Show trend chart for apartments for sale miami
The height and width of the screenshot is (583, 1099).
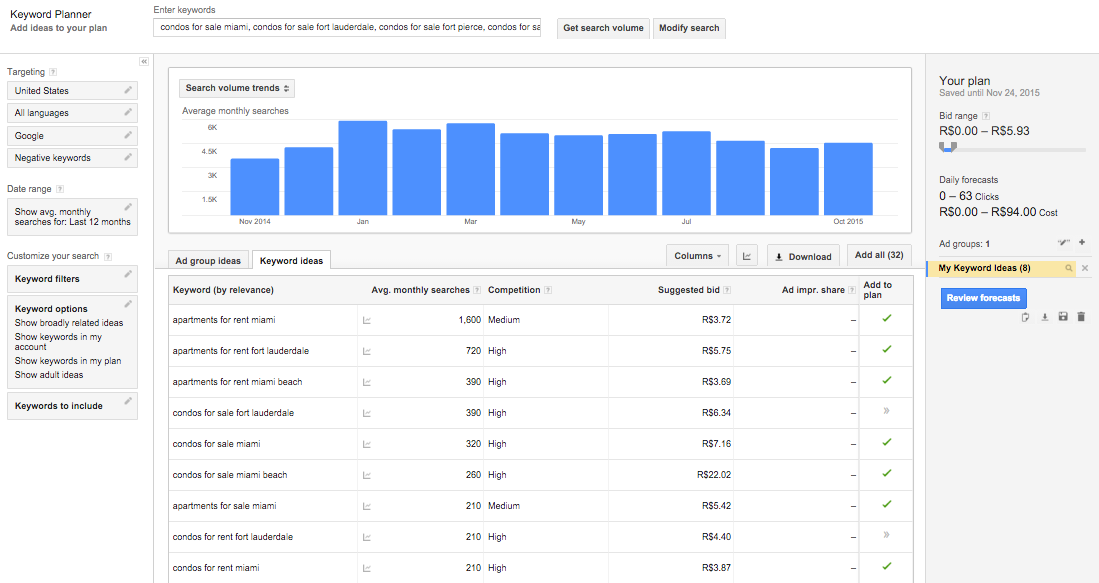pyautogui.click(x=367, y=506)
